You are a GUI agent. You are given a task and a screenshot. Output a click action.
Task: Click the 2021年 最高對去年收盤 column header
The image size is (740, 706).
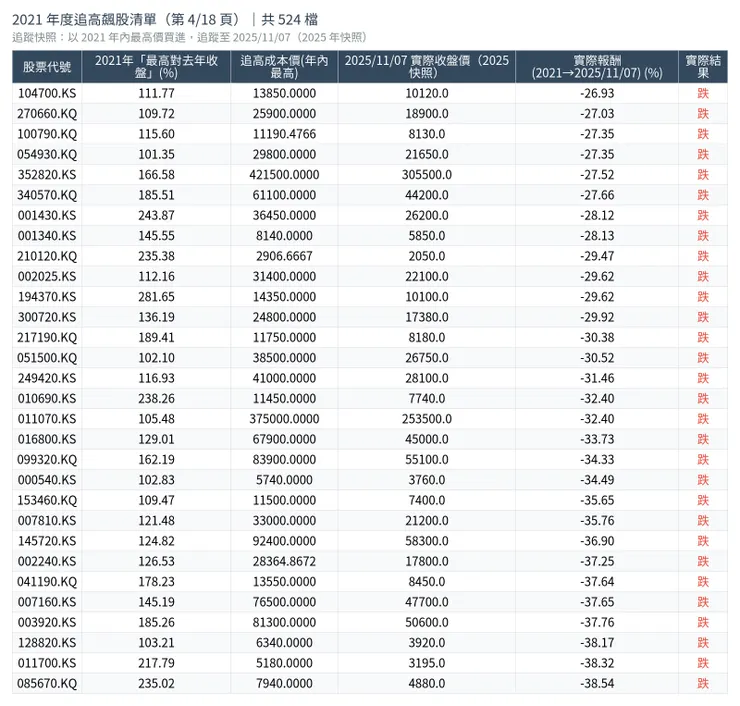point(156,67)
